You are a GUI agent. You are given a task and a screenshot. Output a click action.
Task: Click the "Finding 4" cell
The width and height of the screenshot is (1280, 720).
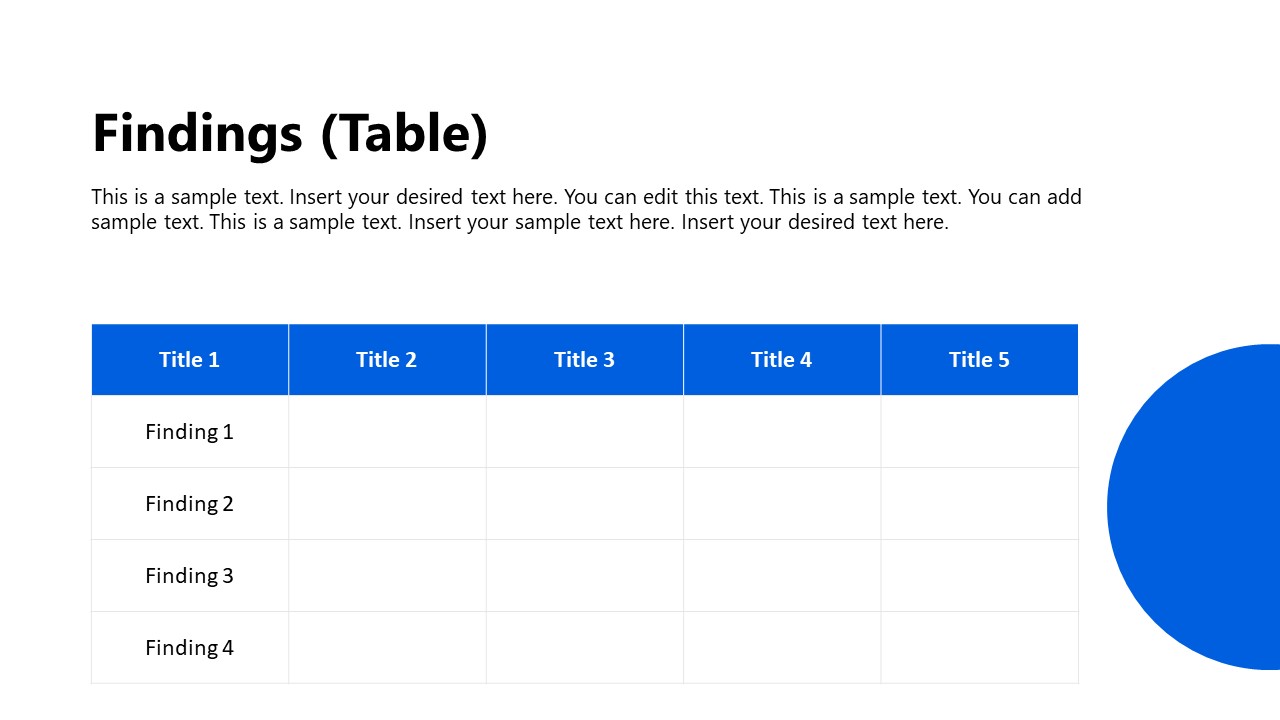click(189, 648)
